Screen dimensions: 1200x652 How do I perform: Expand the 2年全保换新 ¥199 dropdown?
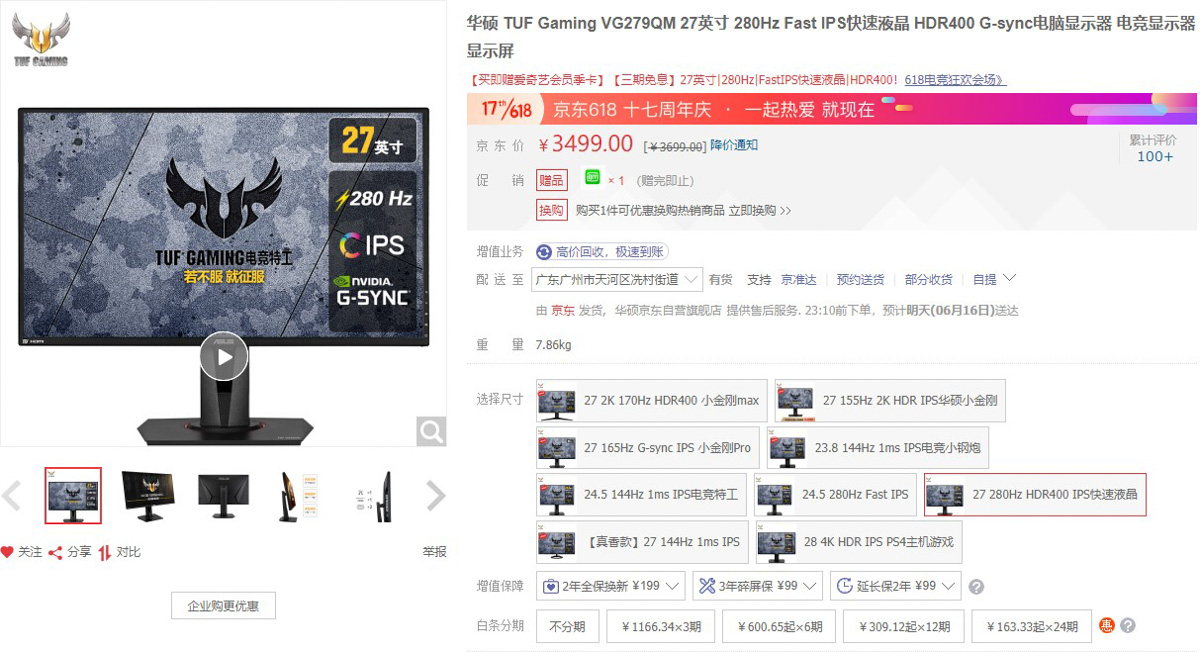pos(611,586)
